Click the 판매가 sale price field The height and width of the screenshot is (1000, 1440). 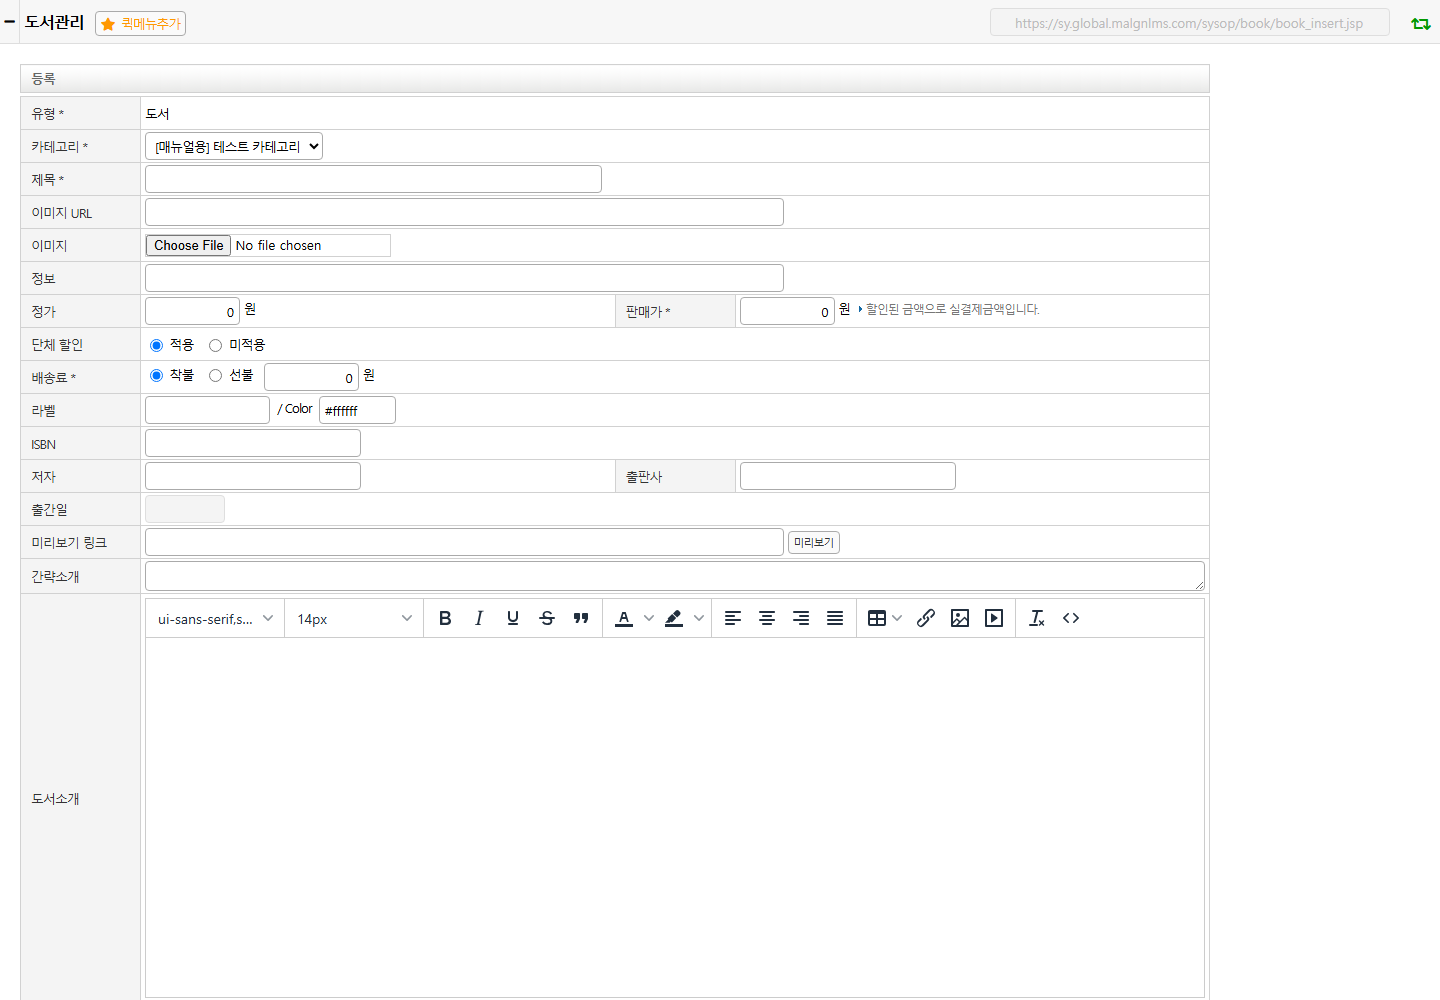click(x=787, y=311)
